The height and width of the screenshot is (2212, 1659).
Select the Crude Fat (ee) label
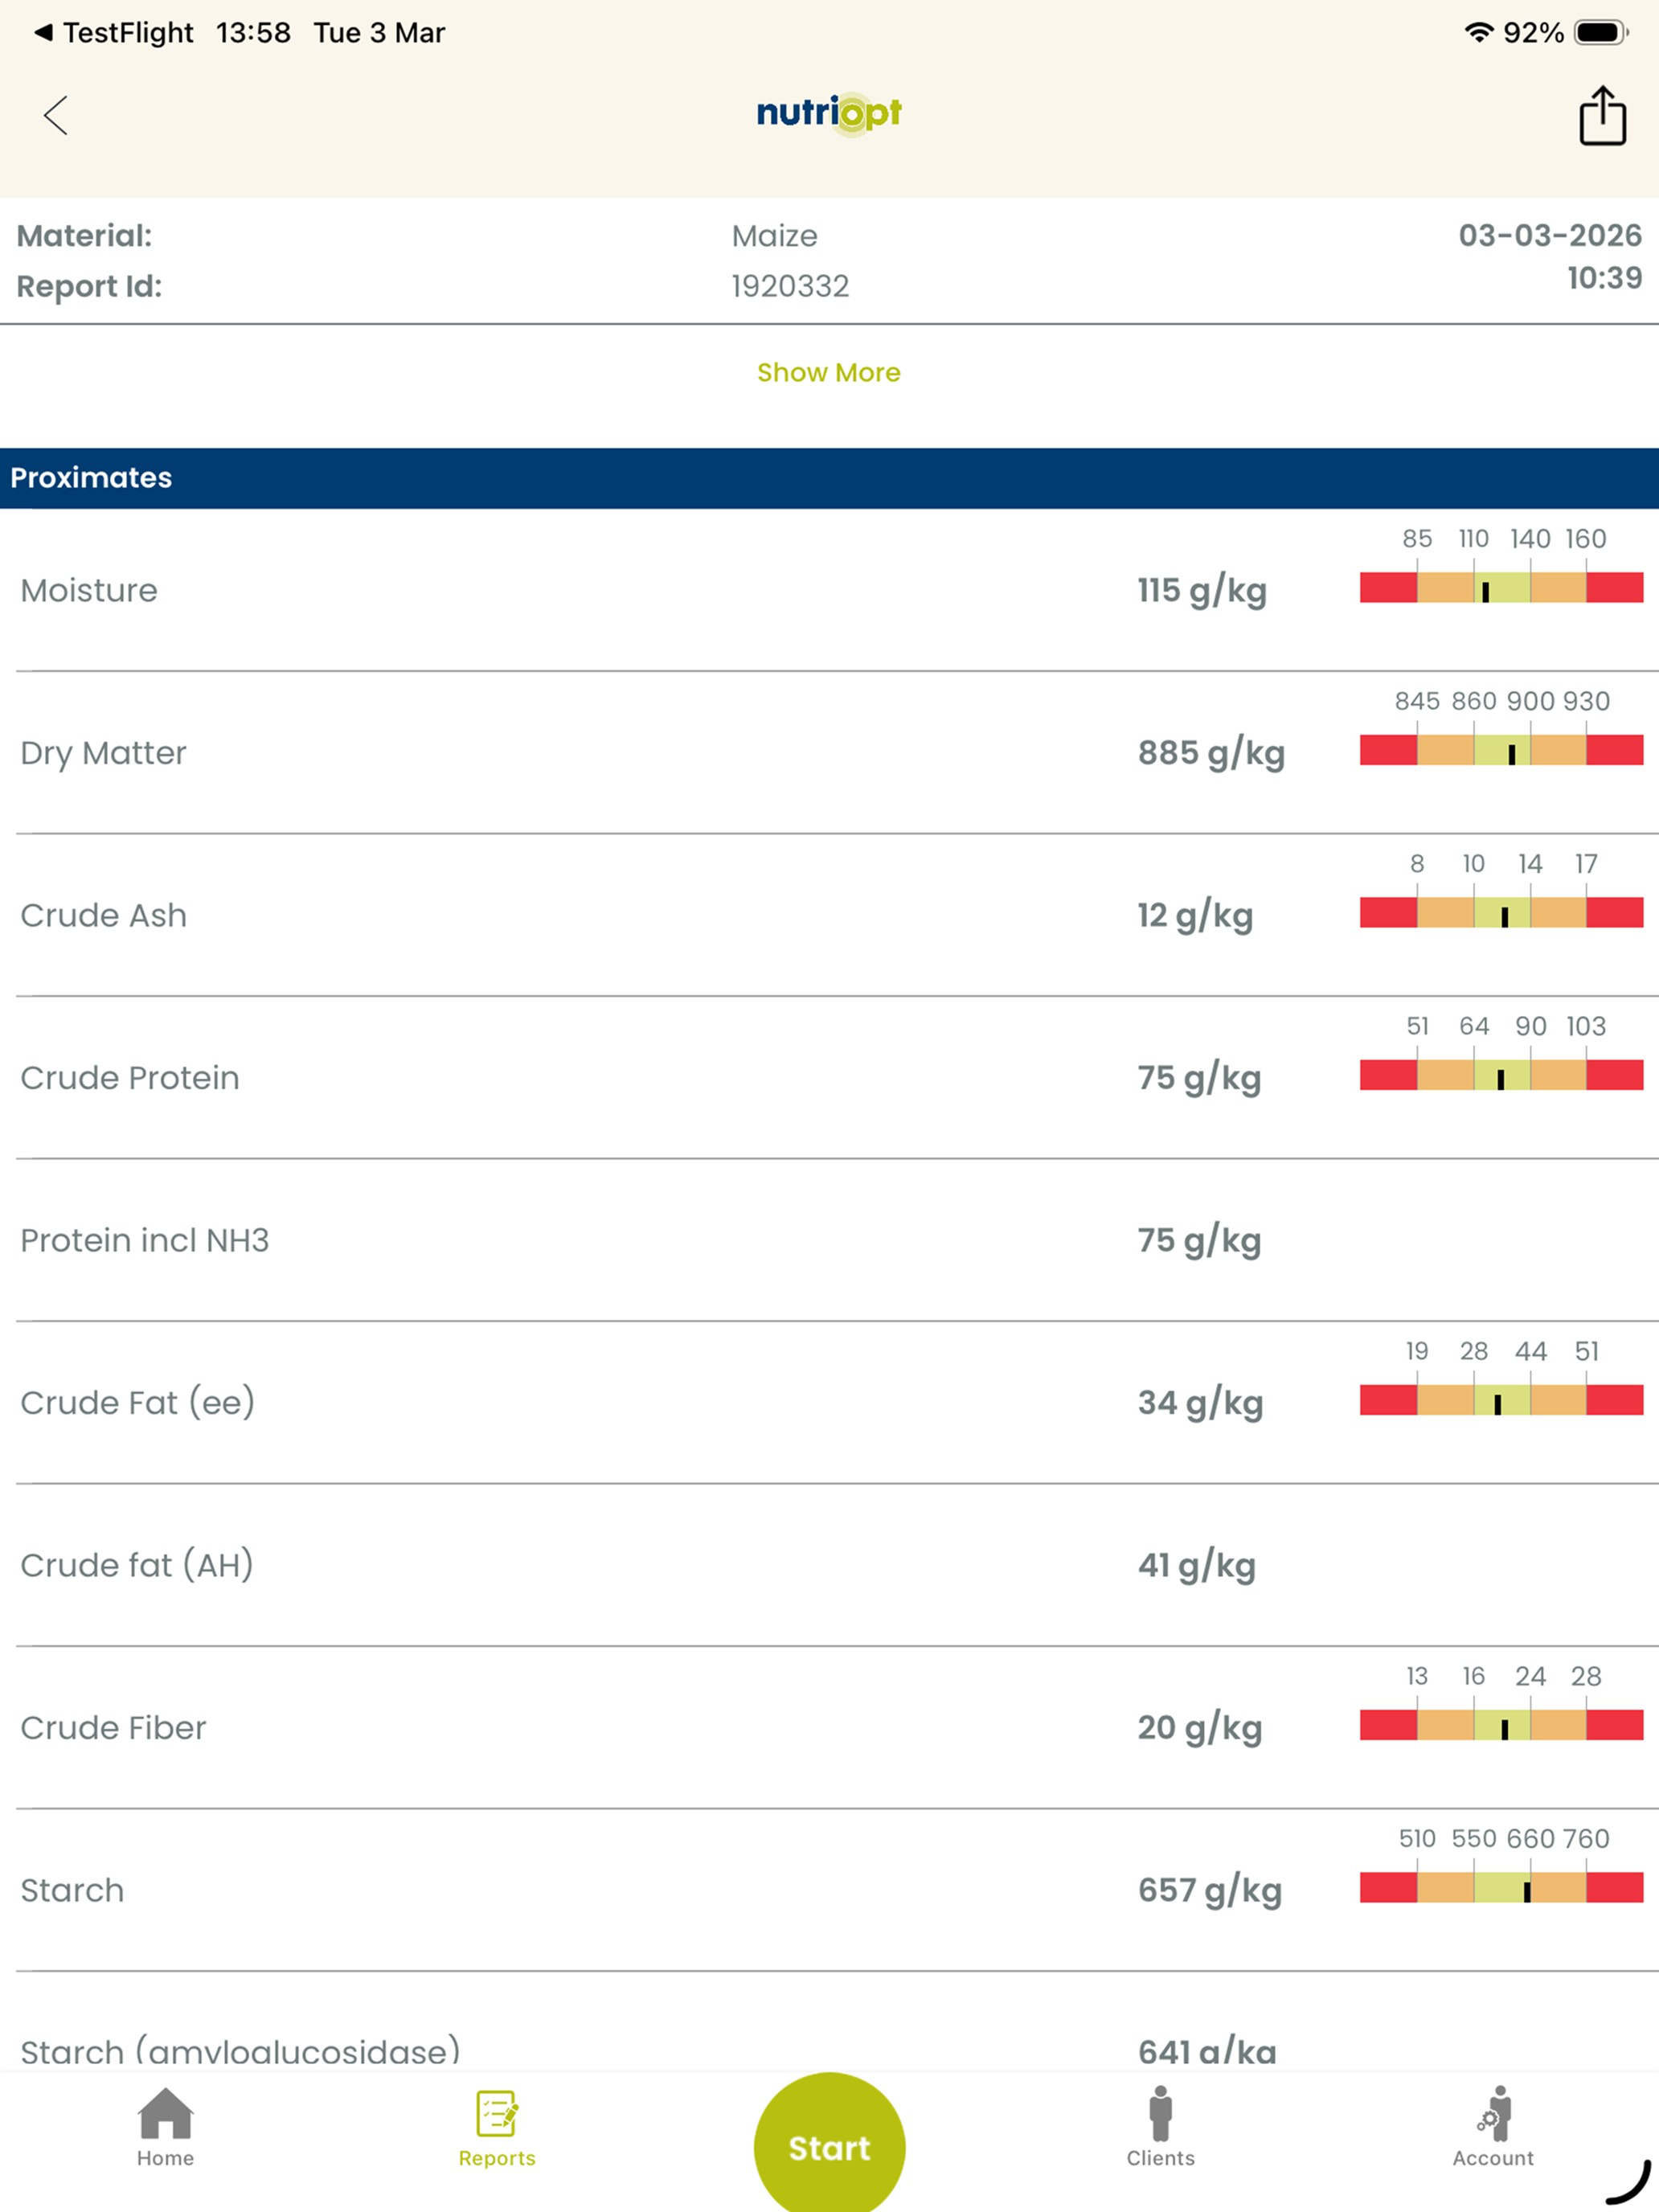pos(138,1402)
